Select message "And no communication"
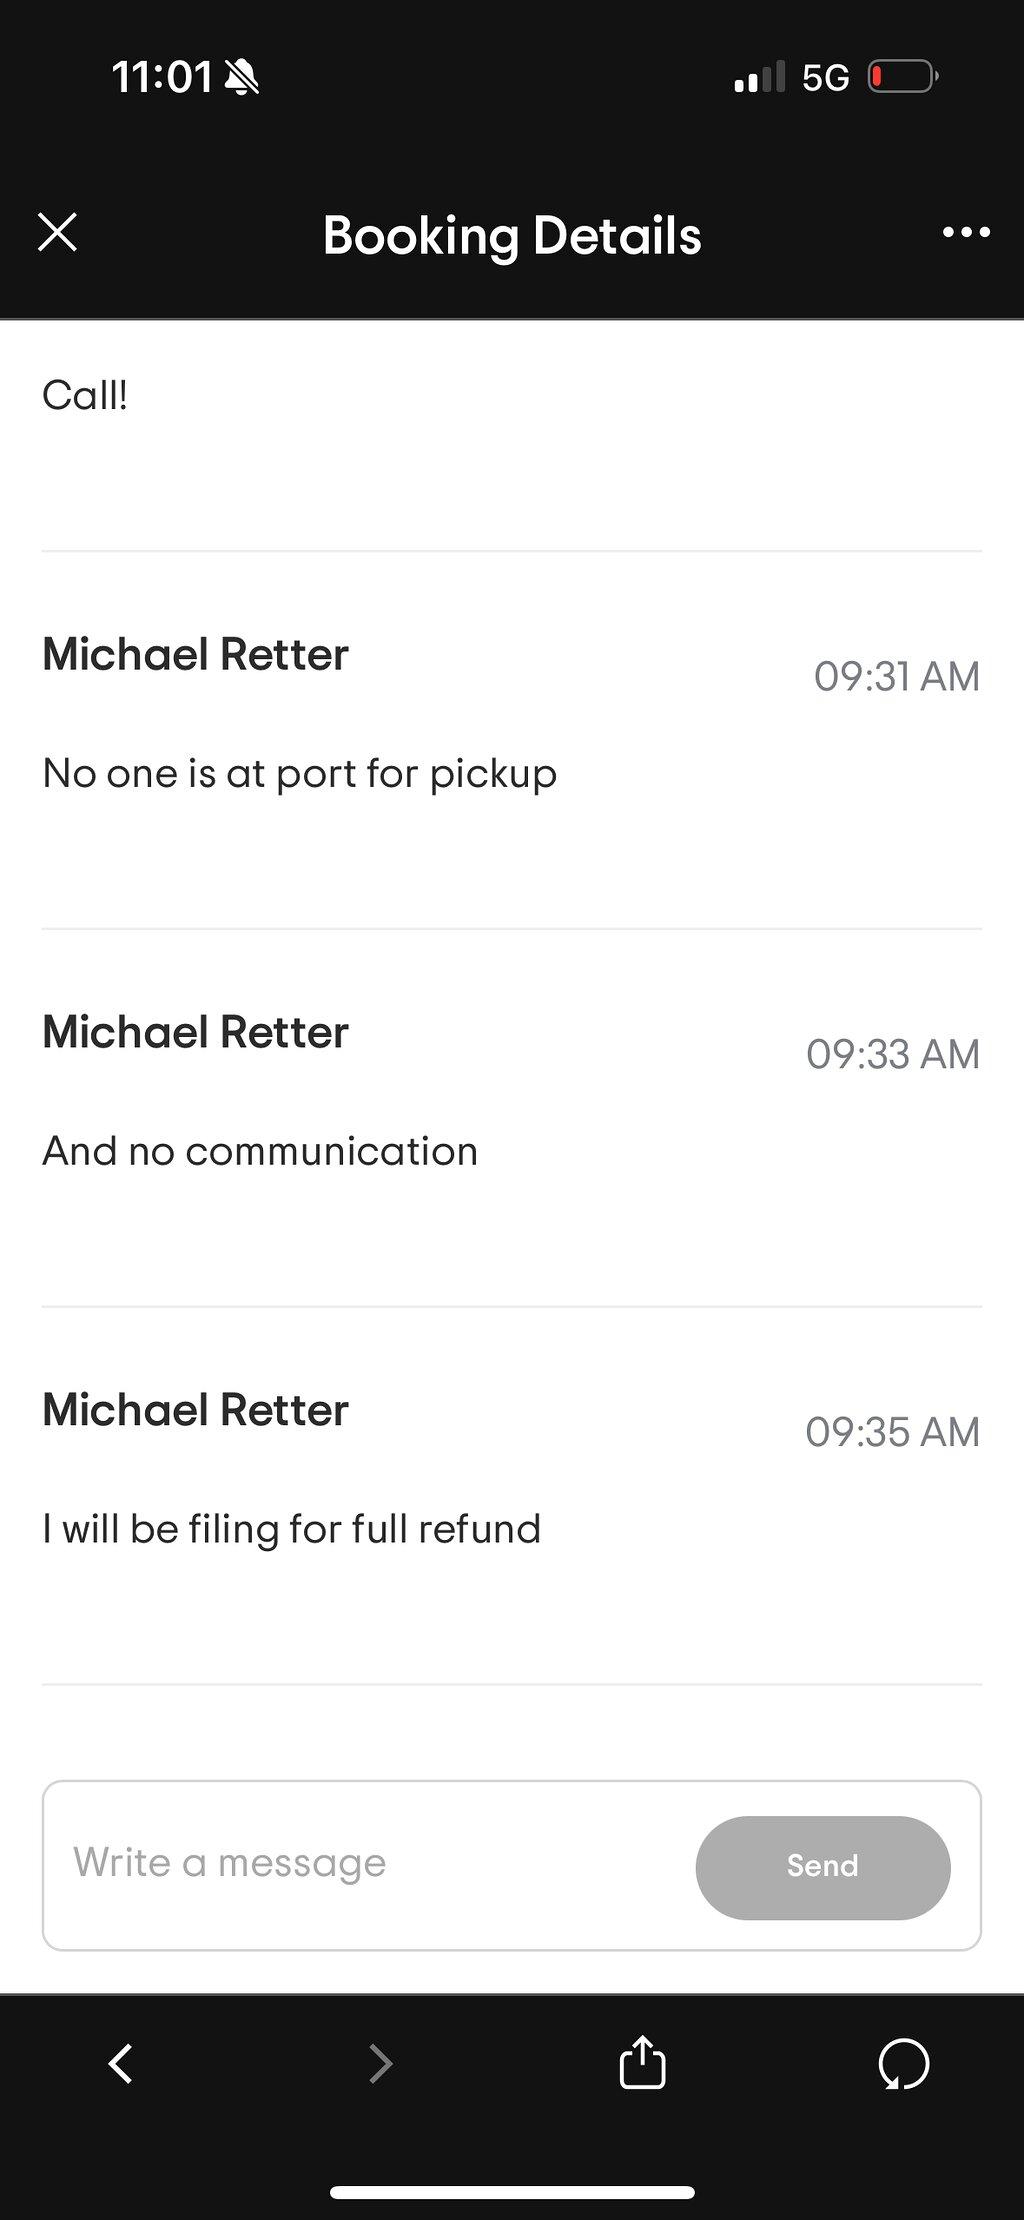This screenshot has height=2220, width=1024. pos(260,1151)
